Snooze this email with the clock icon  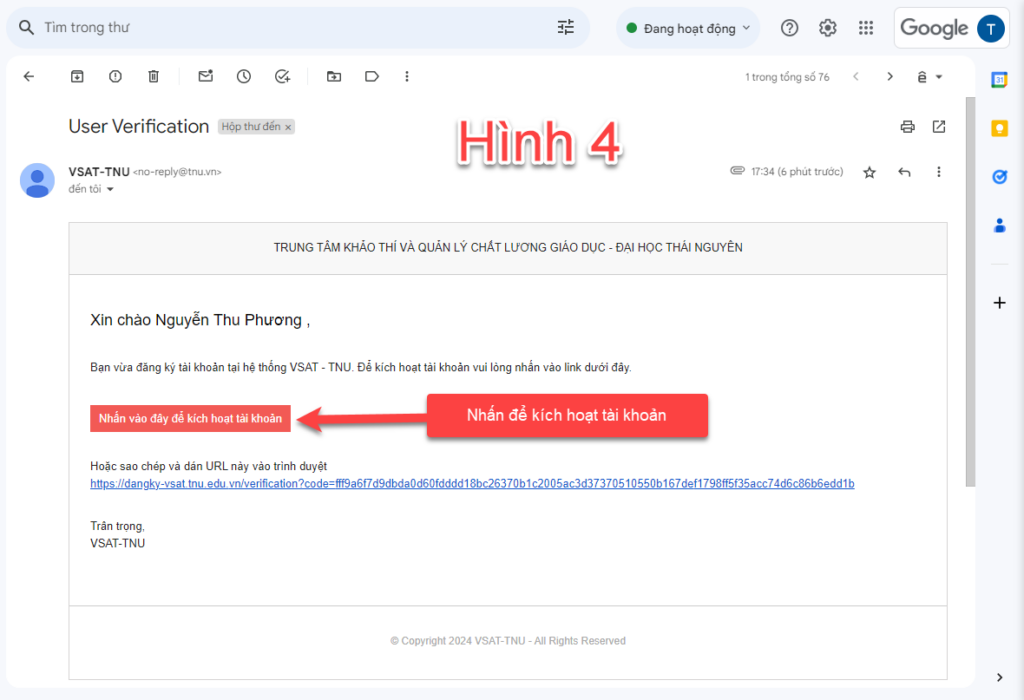coord(244,76)
